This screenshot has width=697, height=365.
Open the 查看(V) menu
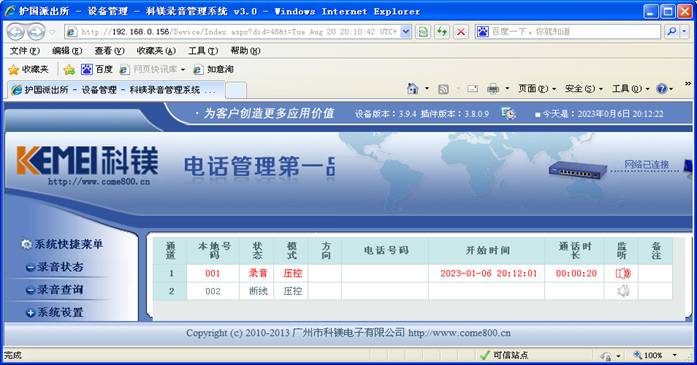[109, 51]
